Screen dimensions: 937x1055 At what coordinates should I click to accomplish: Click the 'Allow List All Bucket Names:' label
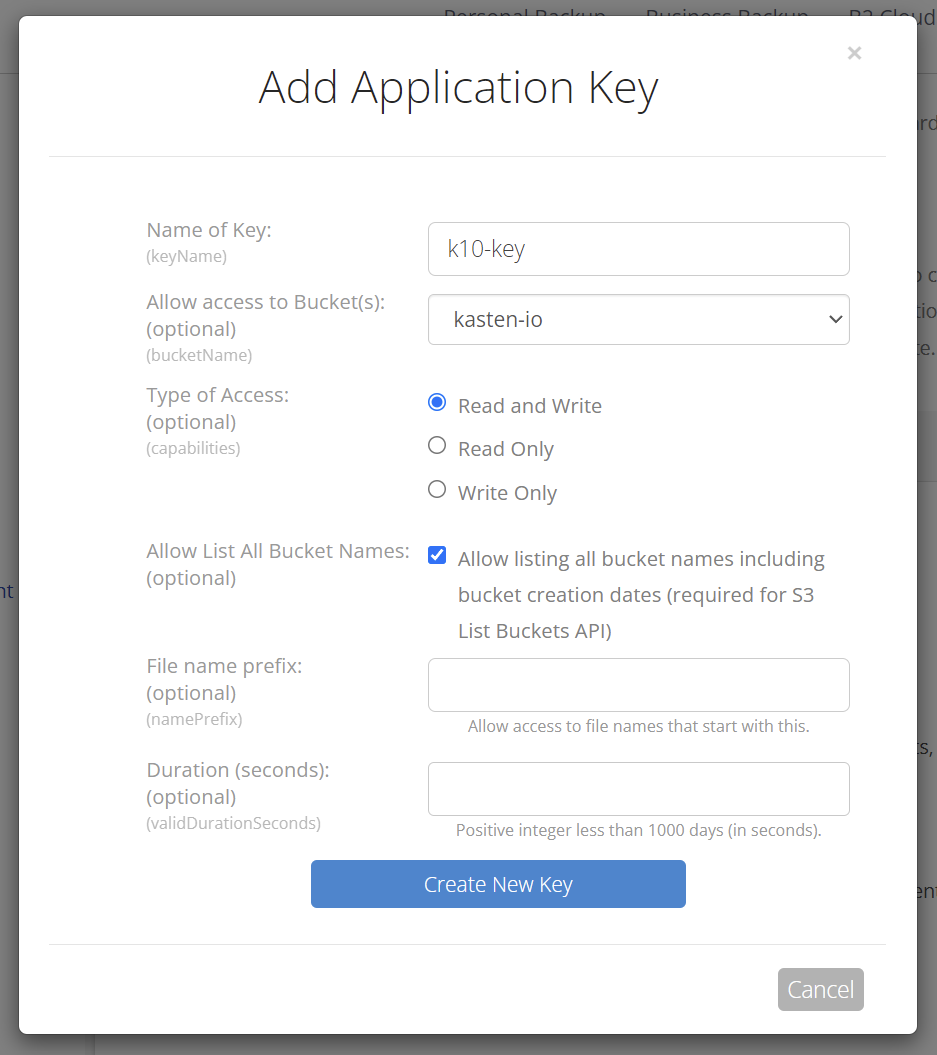click(278, 551)
